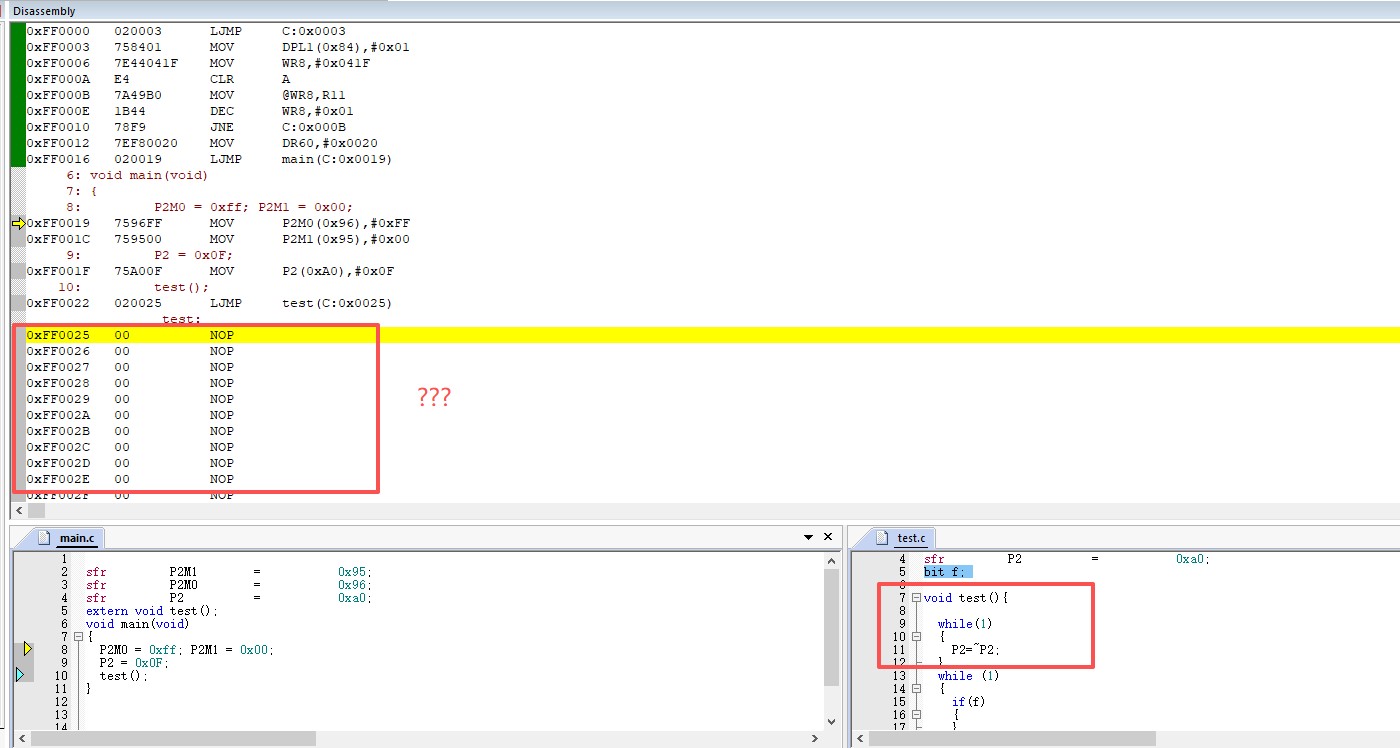Collapse the main function fold at line 7 in main.c
1400x748 pixels.
click(78, 637)
